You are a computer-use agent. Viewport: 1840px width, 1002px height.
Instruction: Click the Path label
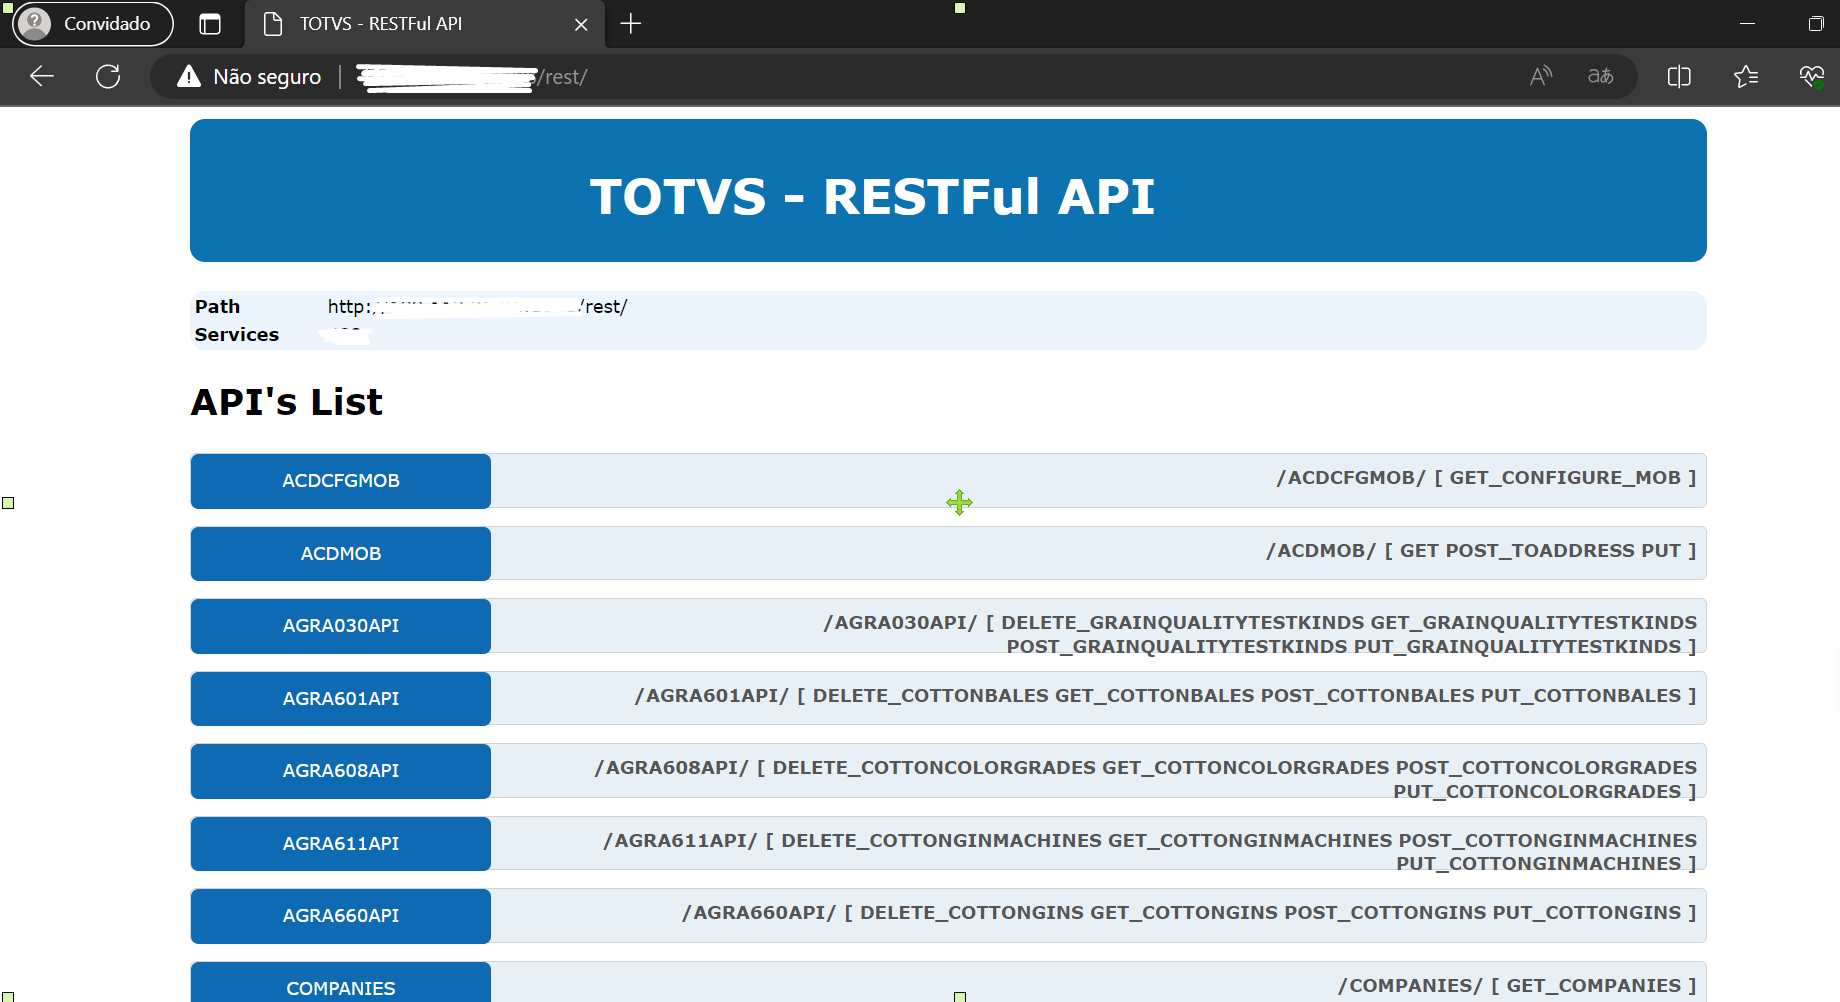click(217, 307)
